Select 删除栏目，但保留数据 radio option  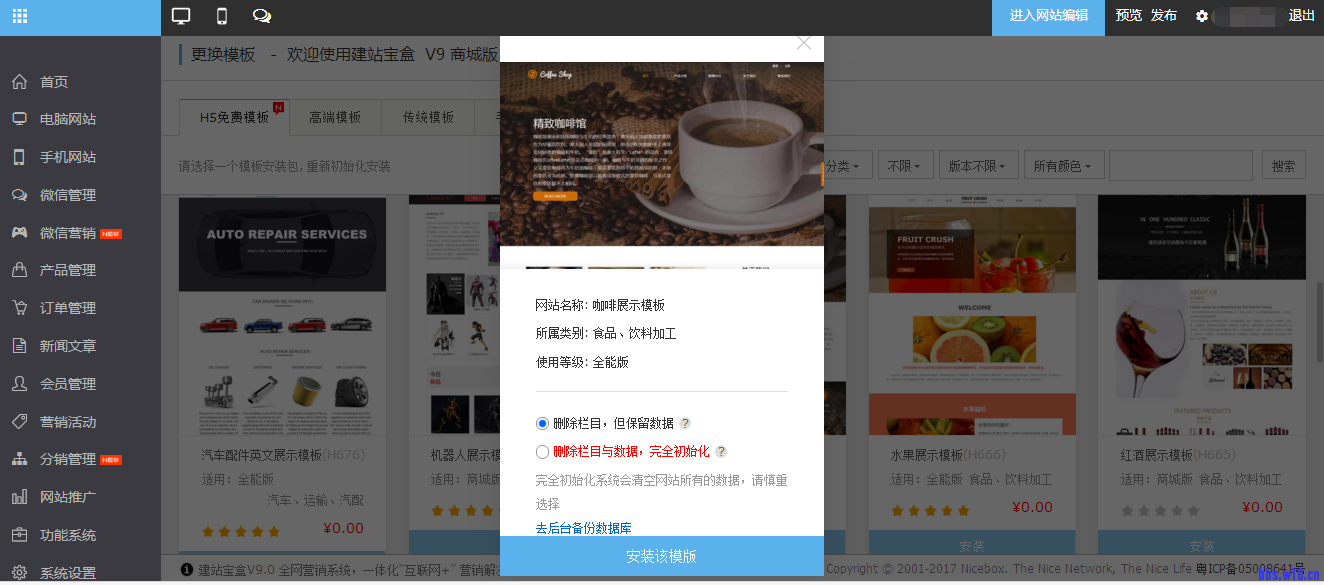(543, 423)
